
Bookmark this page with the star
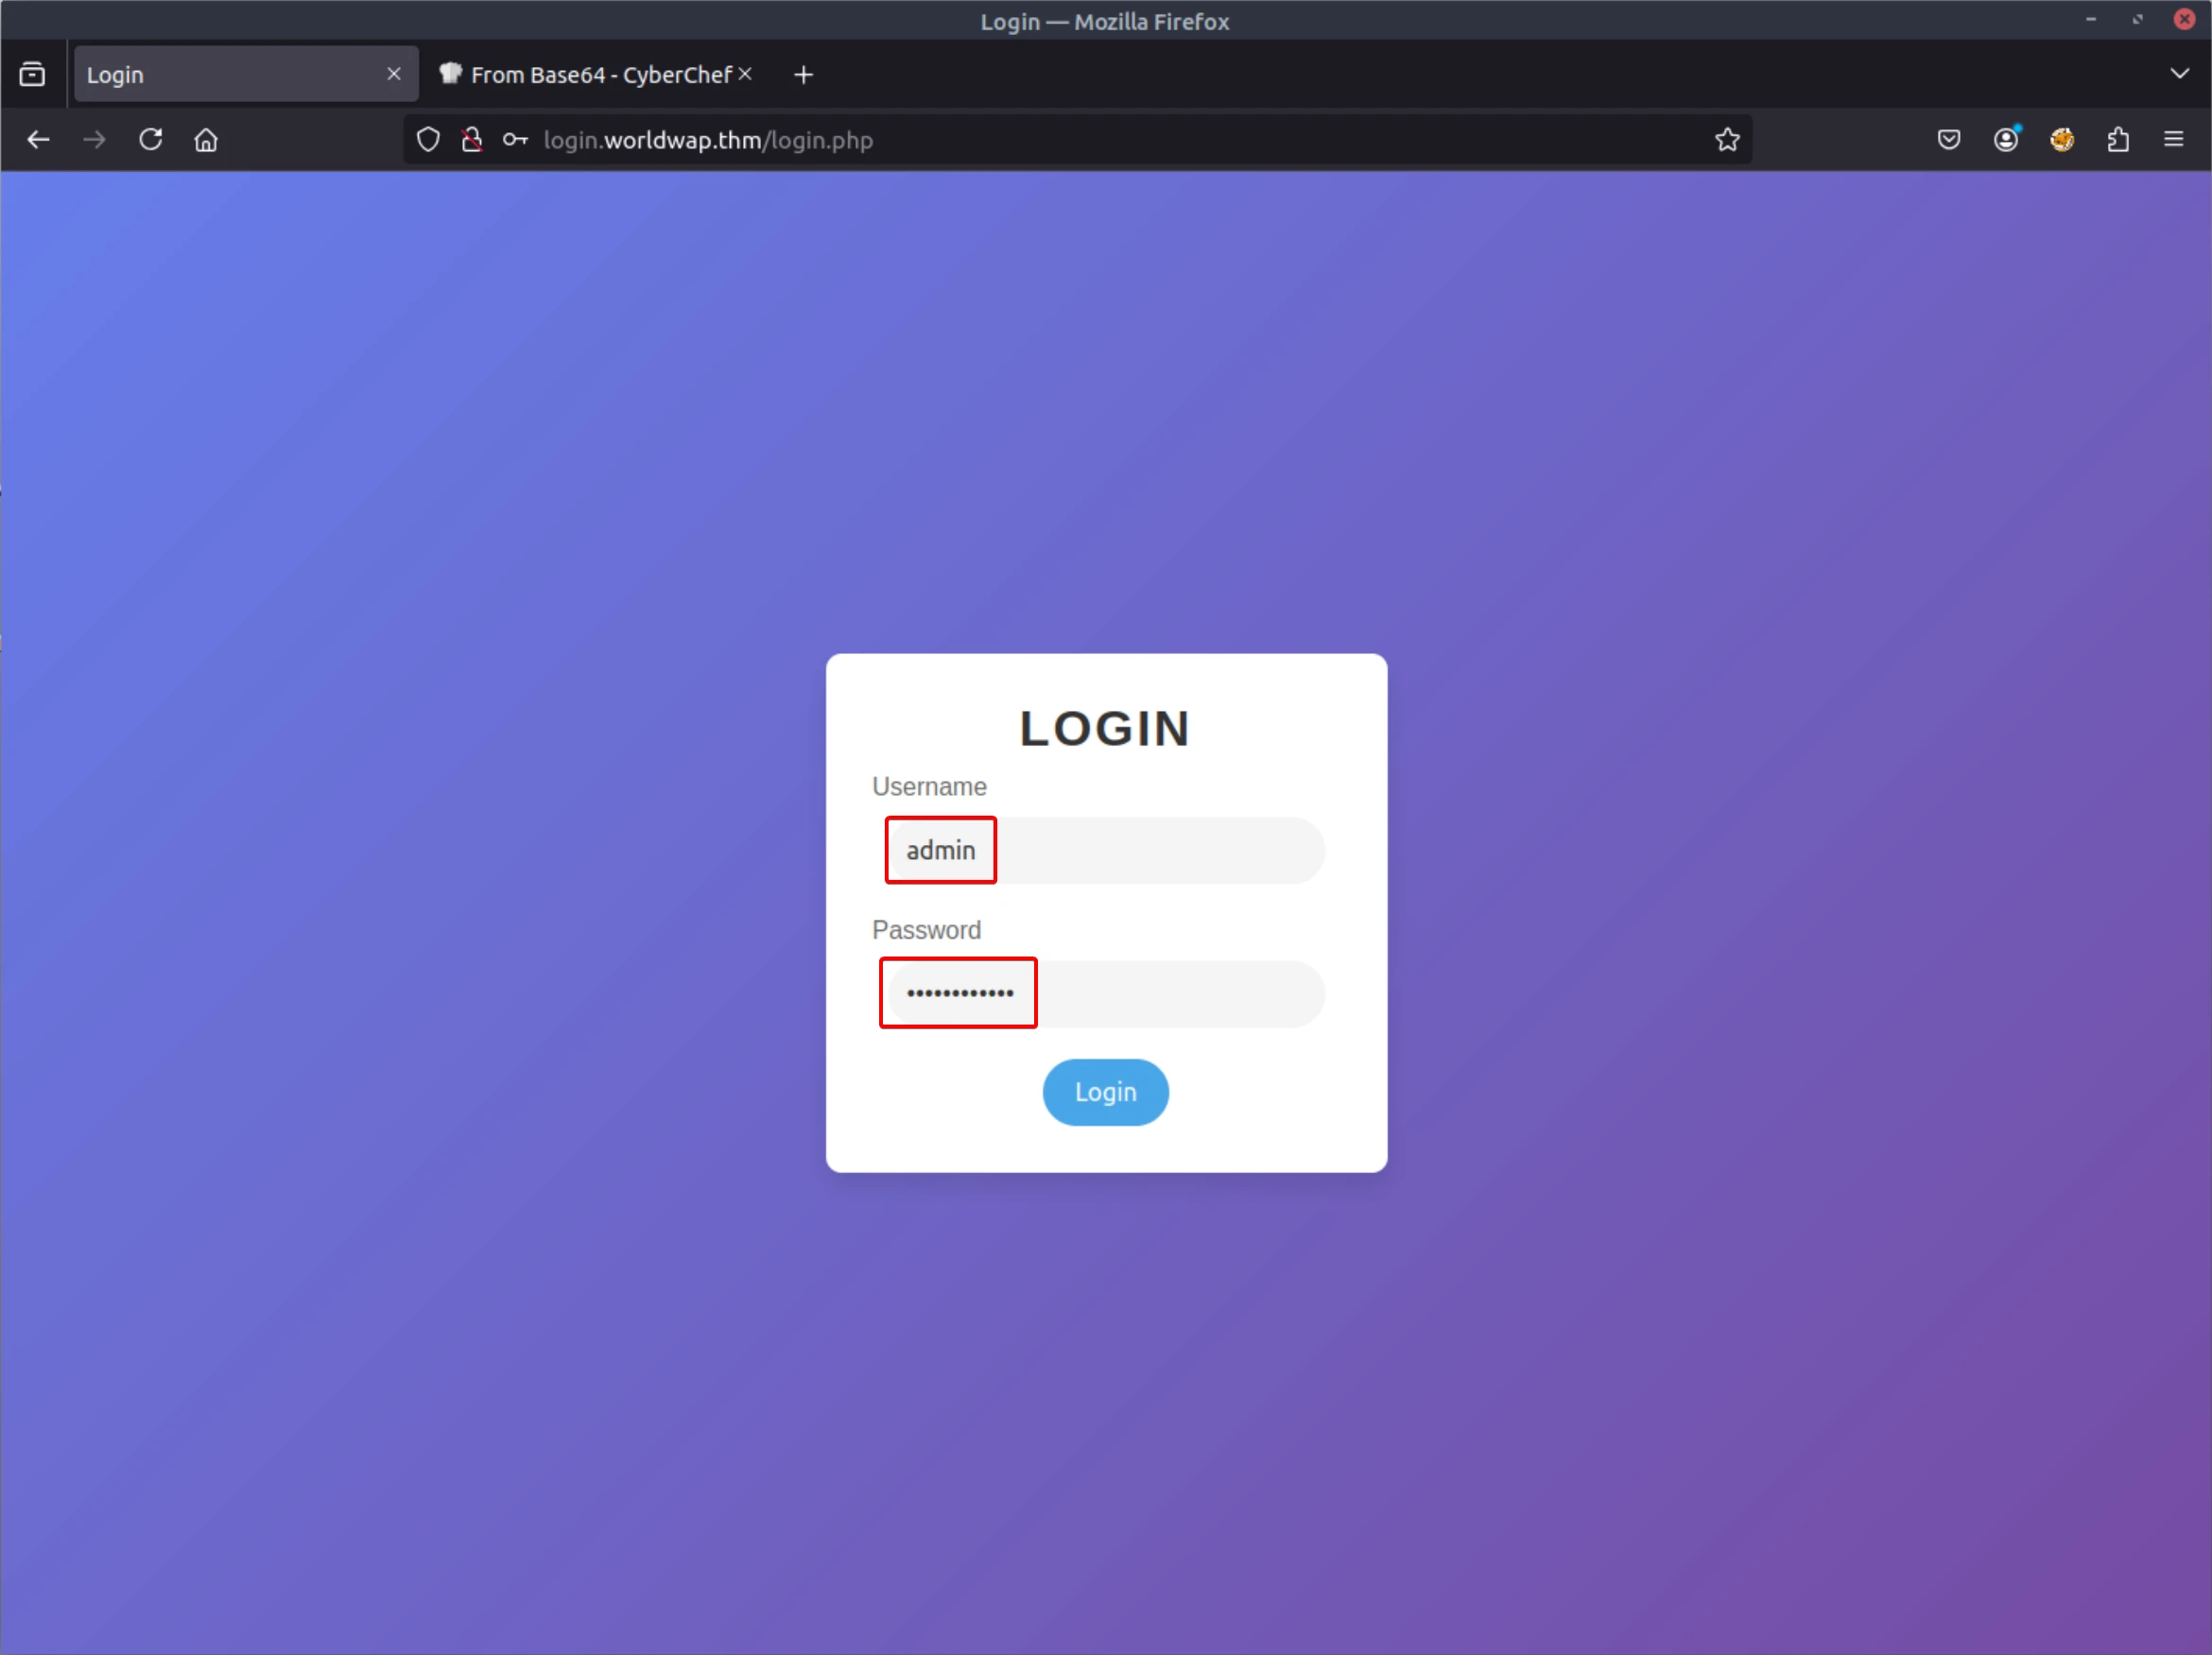1727,140
